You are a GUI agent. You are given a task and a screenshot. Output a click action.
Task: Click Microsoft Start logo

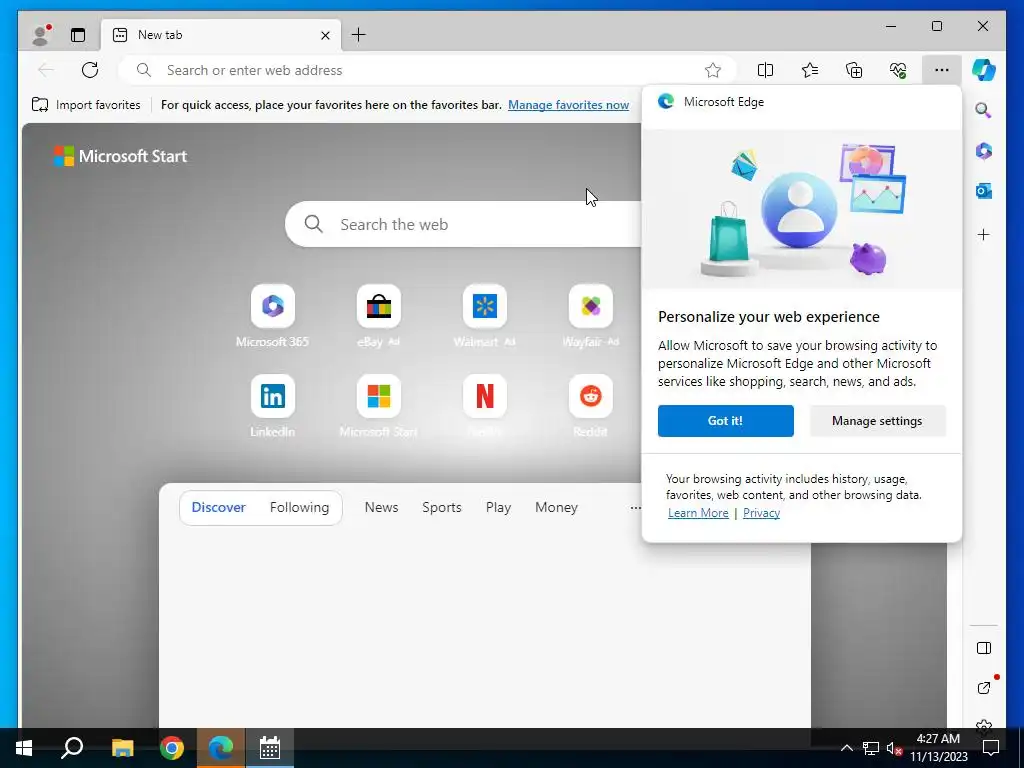click(120, 156)
